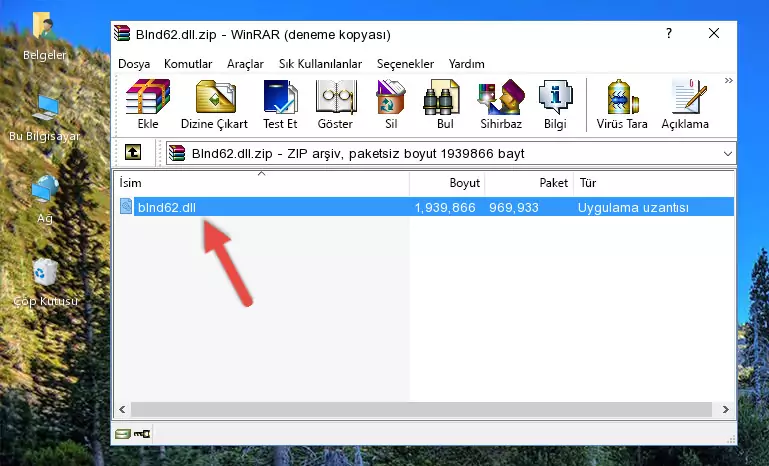769x466 pixels.
Task: Open the Dosya menu
Action: [134, 64]
